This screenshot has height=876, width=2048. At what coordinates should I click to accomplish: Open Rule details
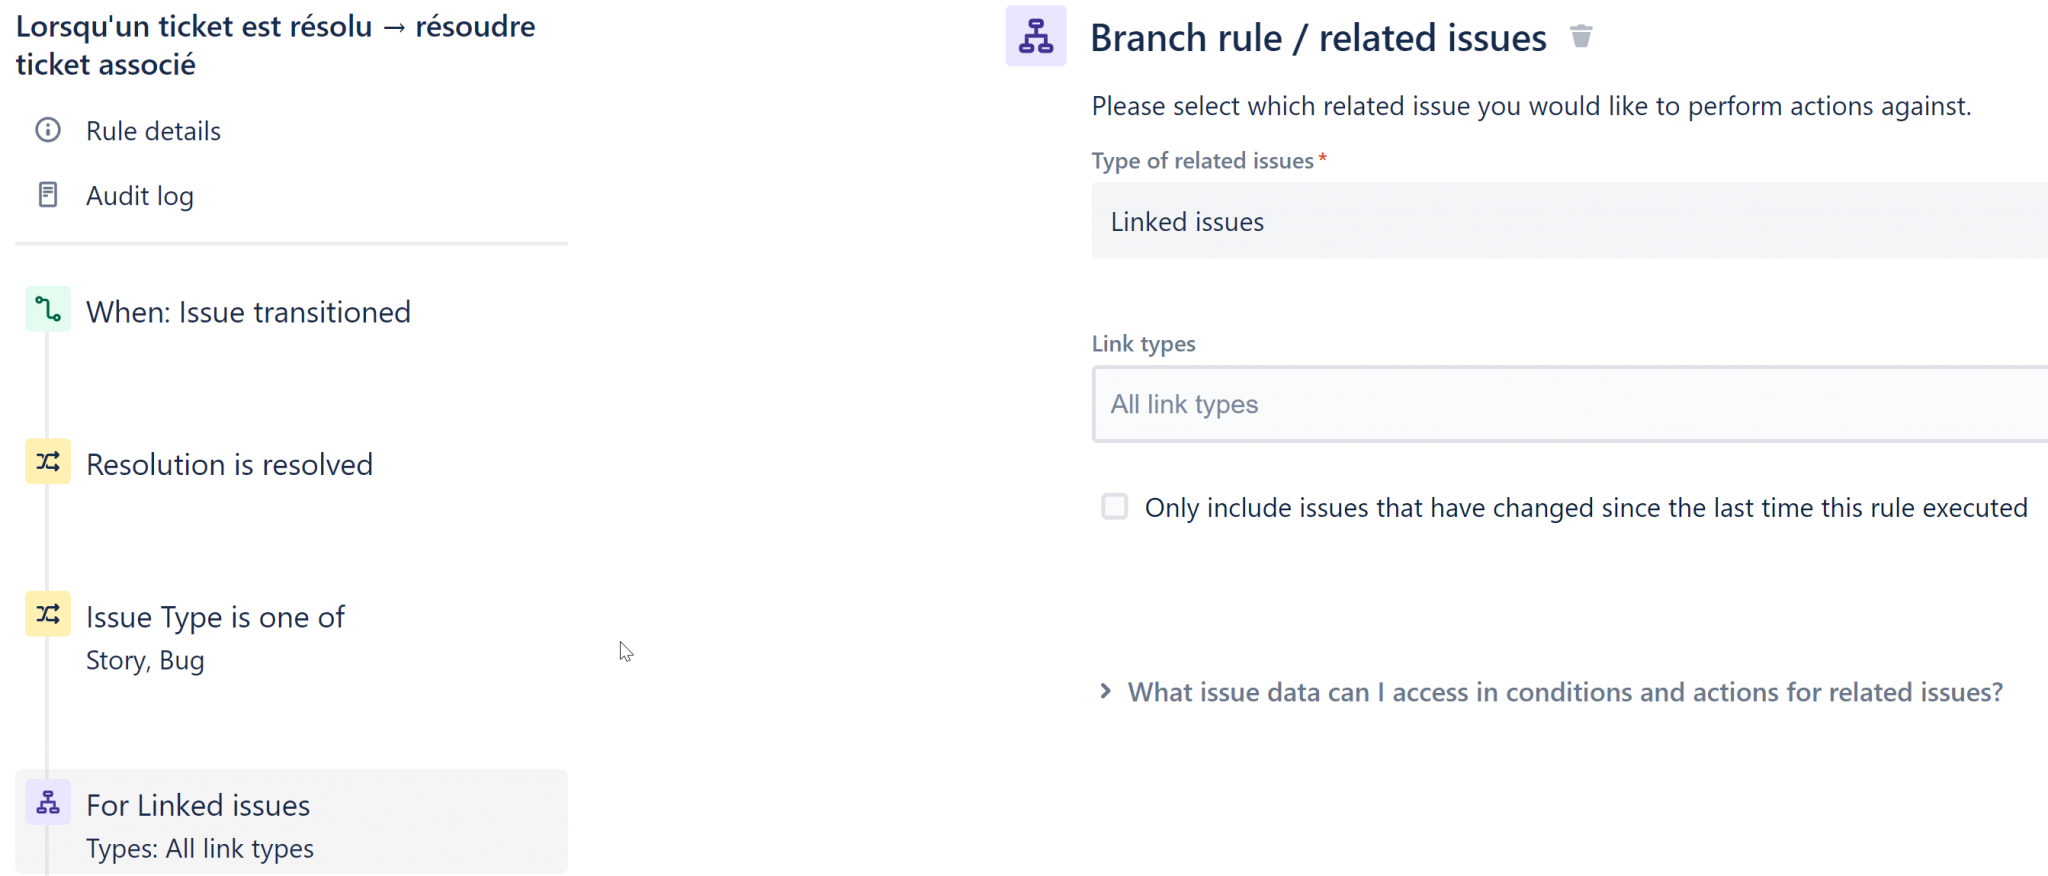tap(153, 131)
